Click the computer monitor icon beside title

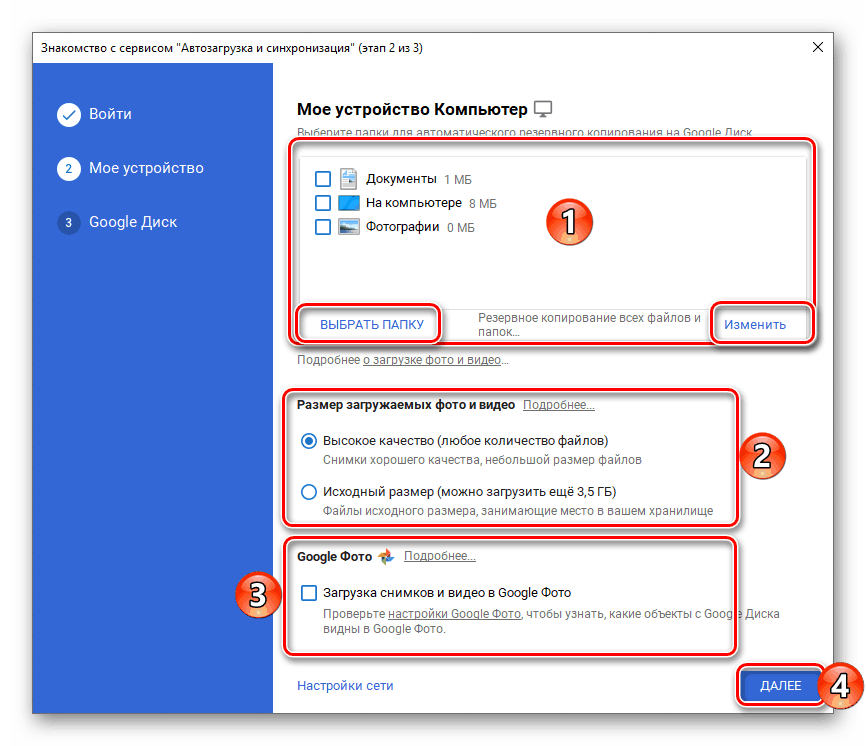coord(543,109)
